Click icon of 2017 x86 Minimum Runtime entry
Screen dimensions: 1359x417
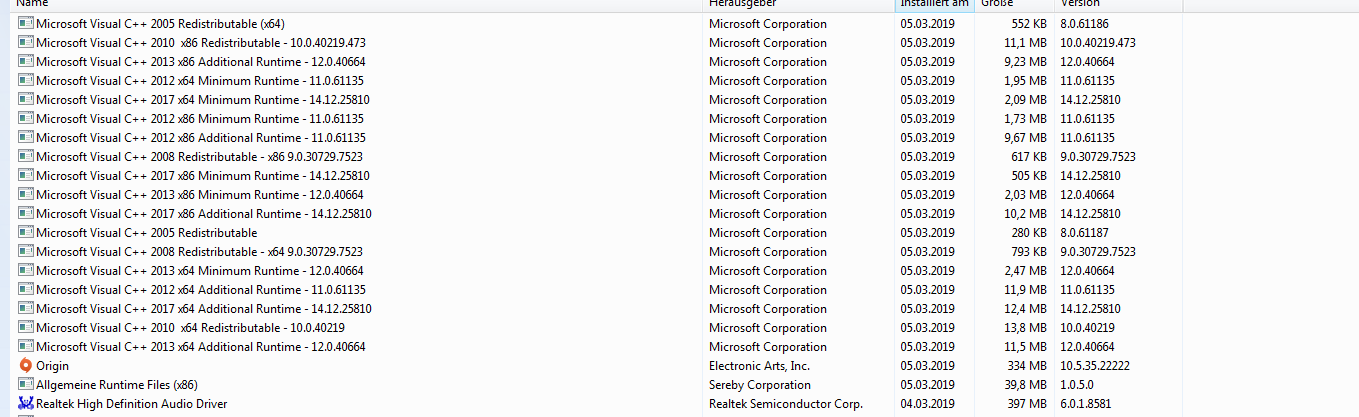26,175
